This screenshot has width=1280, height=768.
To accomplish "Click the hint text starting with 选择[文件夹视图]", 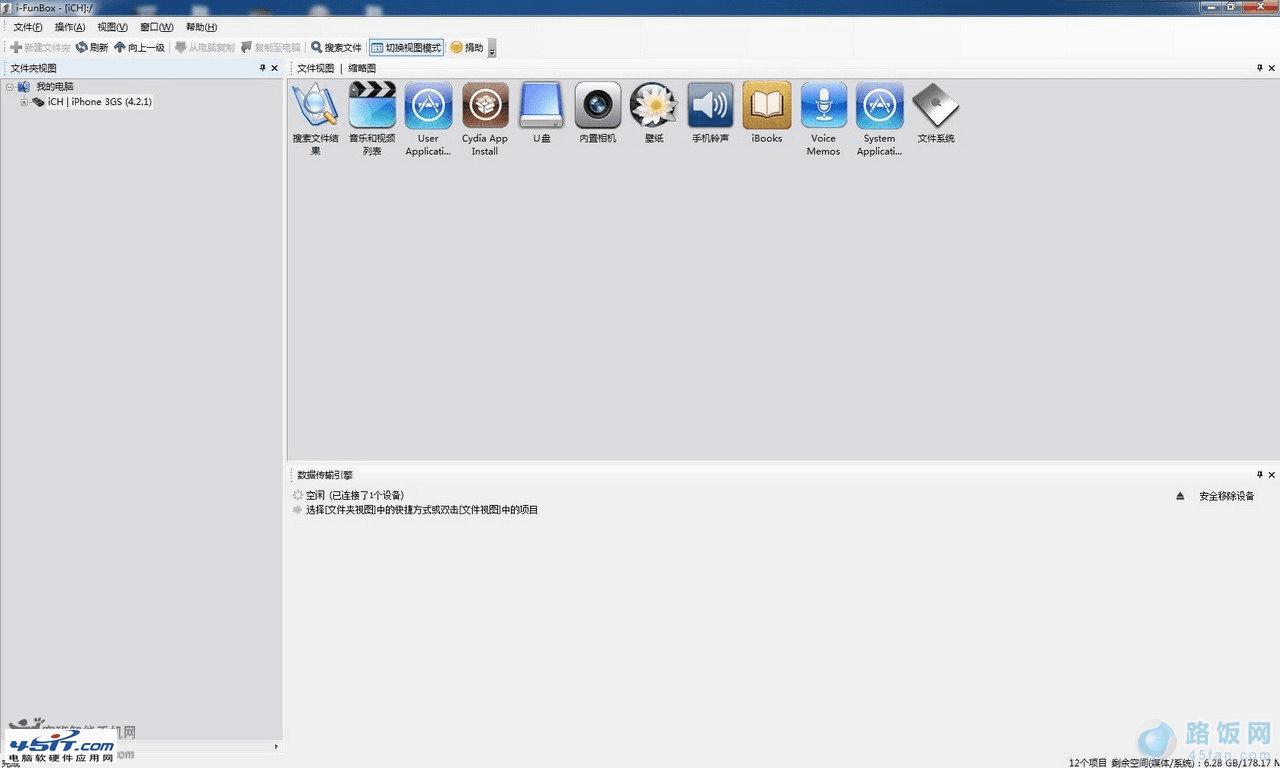I will point(422,510).
